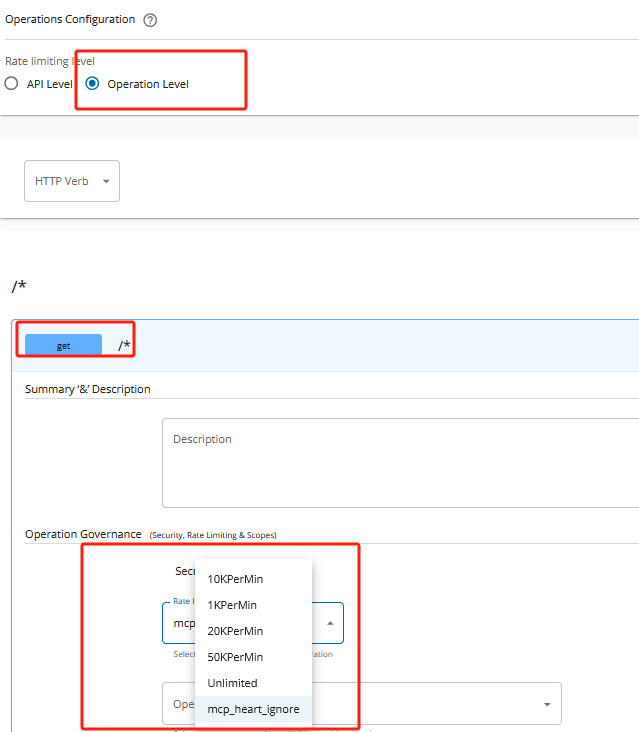The image size is (639, 732).
Task: Click the Rate limiting level label
Action: tap(50, 61)
